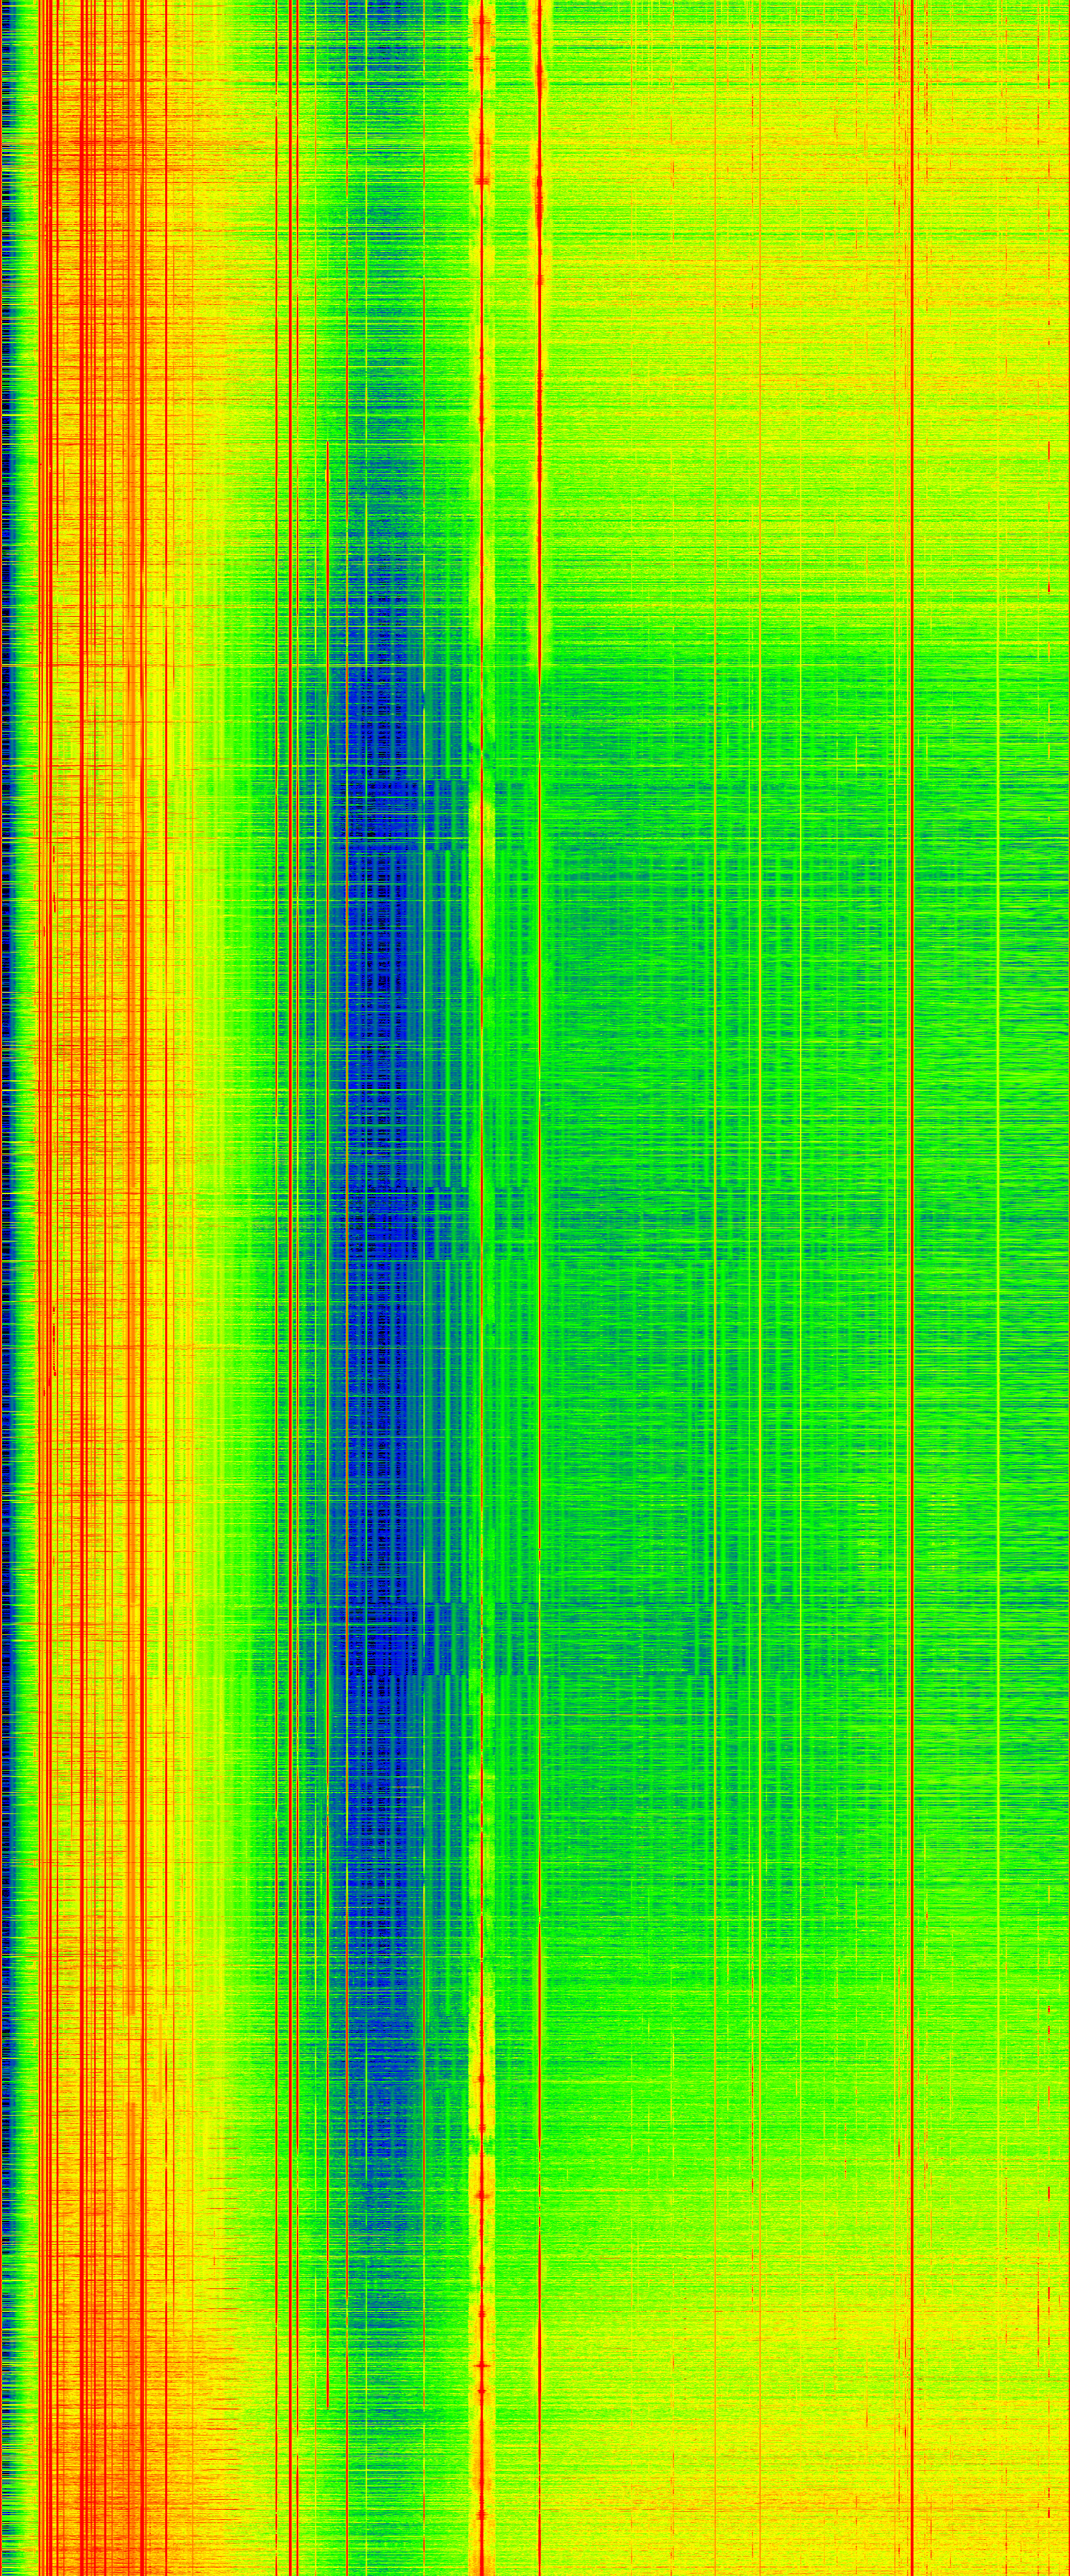Click the pale yellow bulge on the center line
Screen dimensions: 1070x2576
click(485, 810)
